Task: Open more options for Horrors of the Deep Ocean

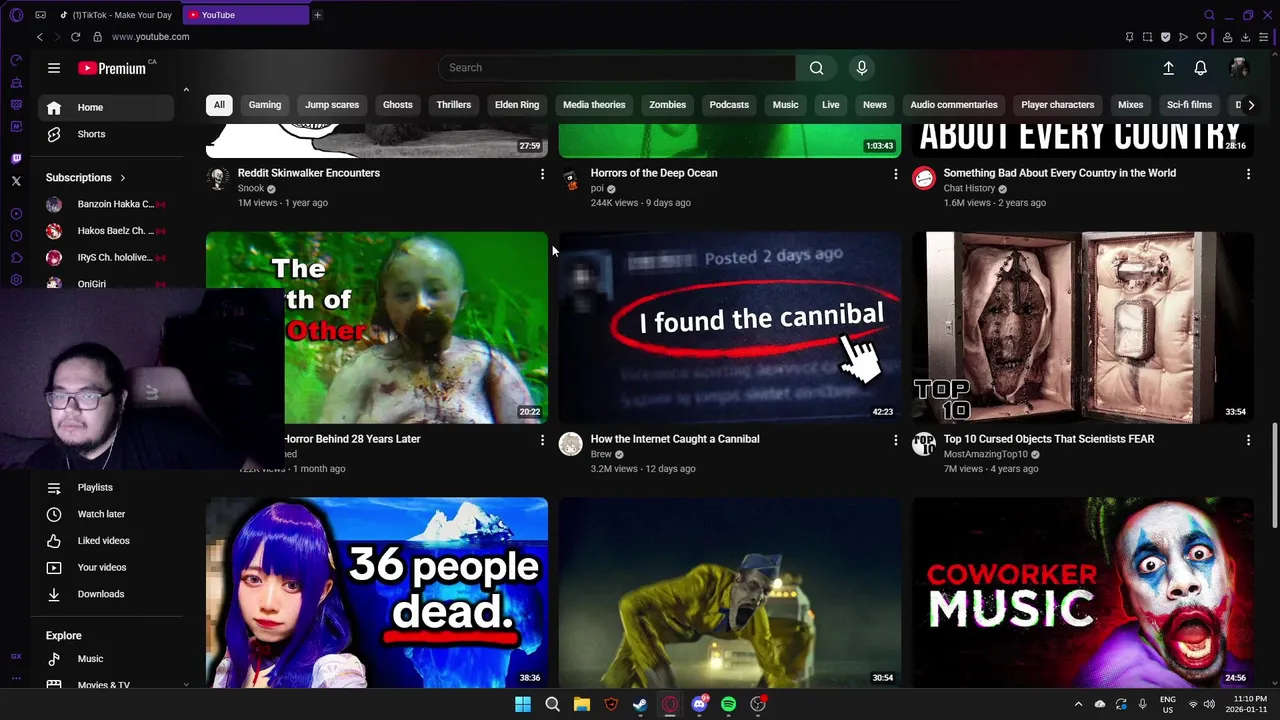Action: 895,174
